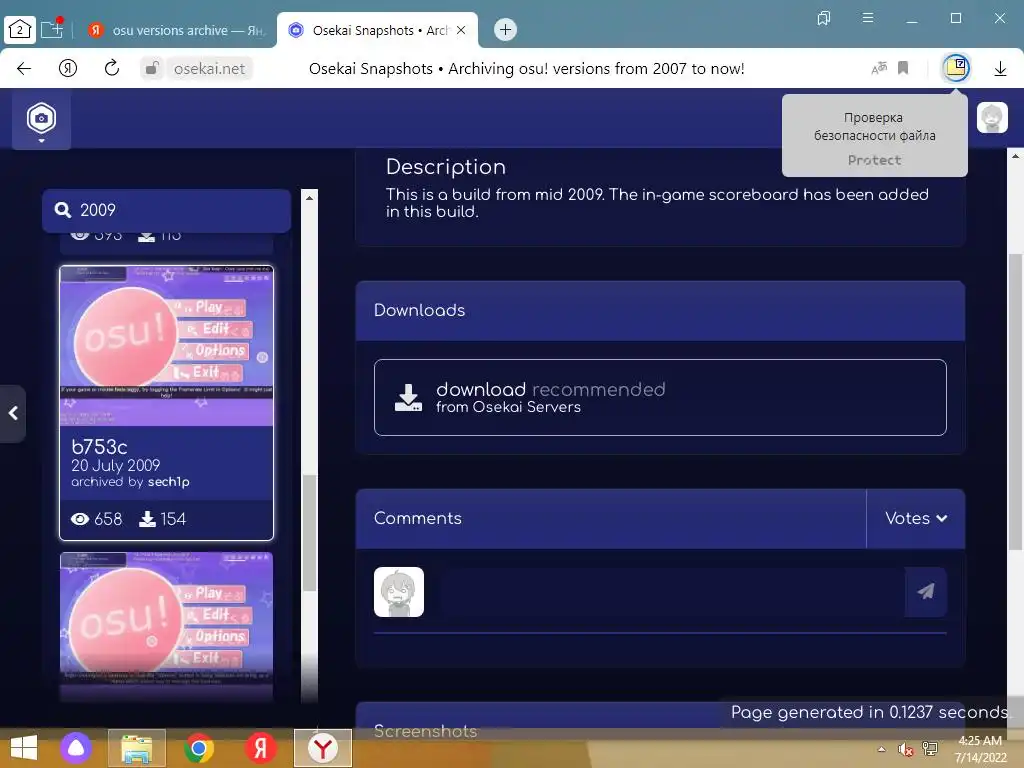
Task: Open the Windows Start button
Action: pos(24,748)
